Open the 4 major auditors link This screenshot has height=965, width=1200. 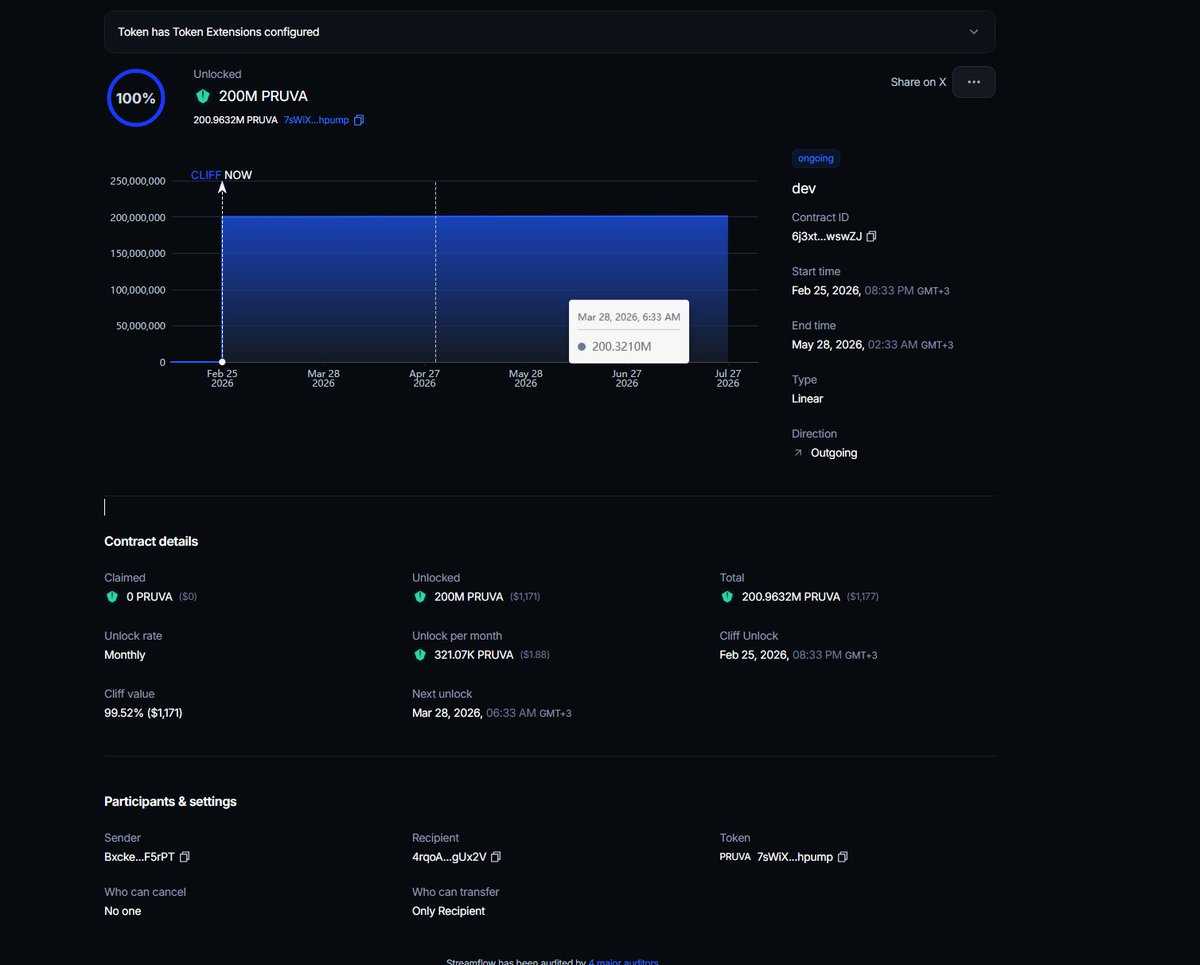tap(623, 961)
